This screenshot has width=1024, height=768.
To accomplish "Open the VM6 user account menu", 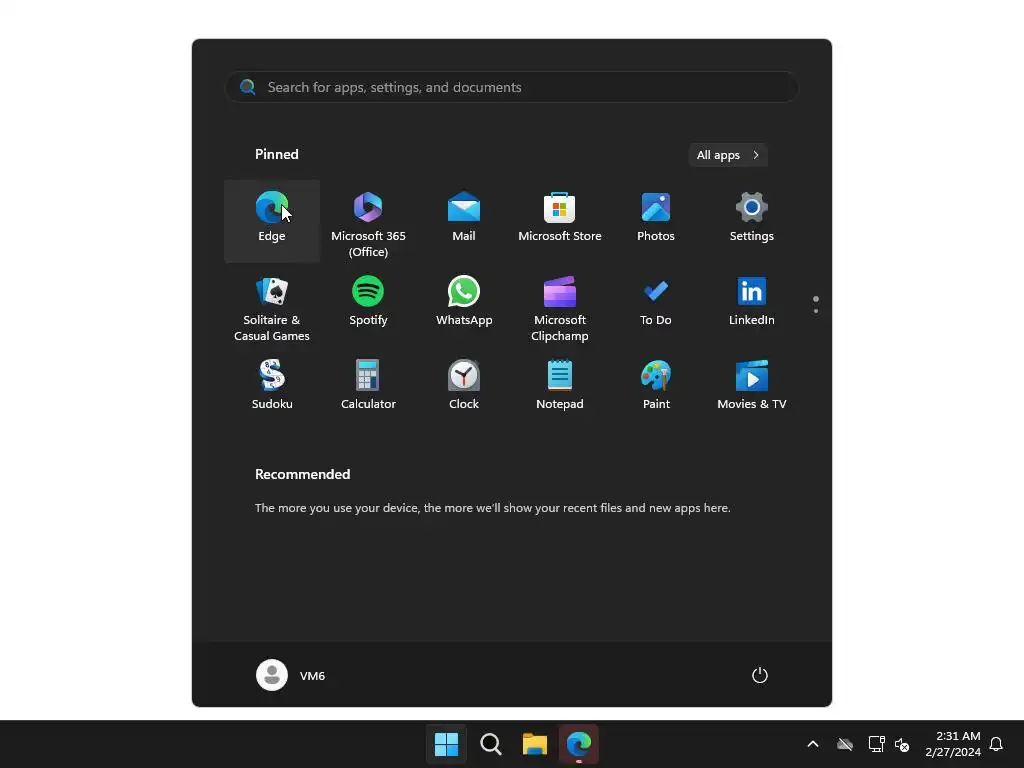I will coord(291,675).
